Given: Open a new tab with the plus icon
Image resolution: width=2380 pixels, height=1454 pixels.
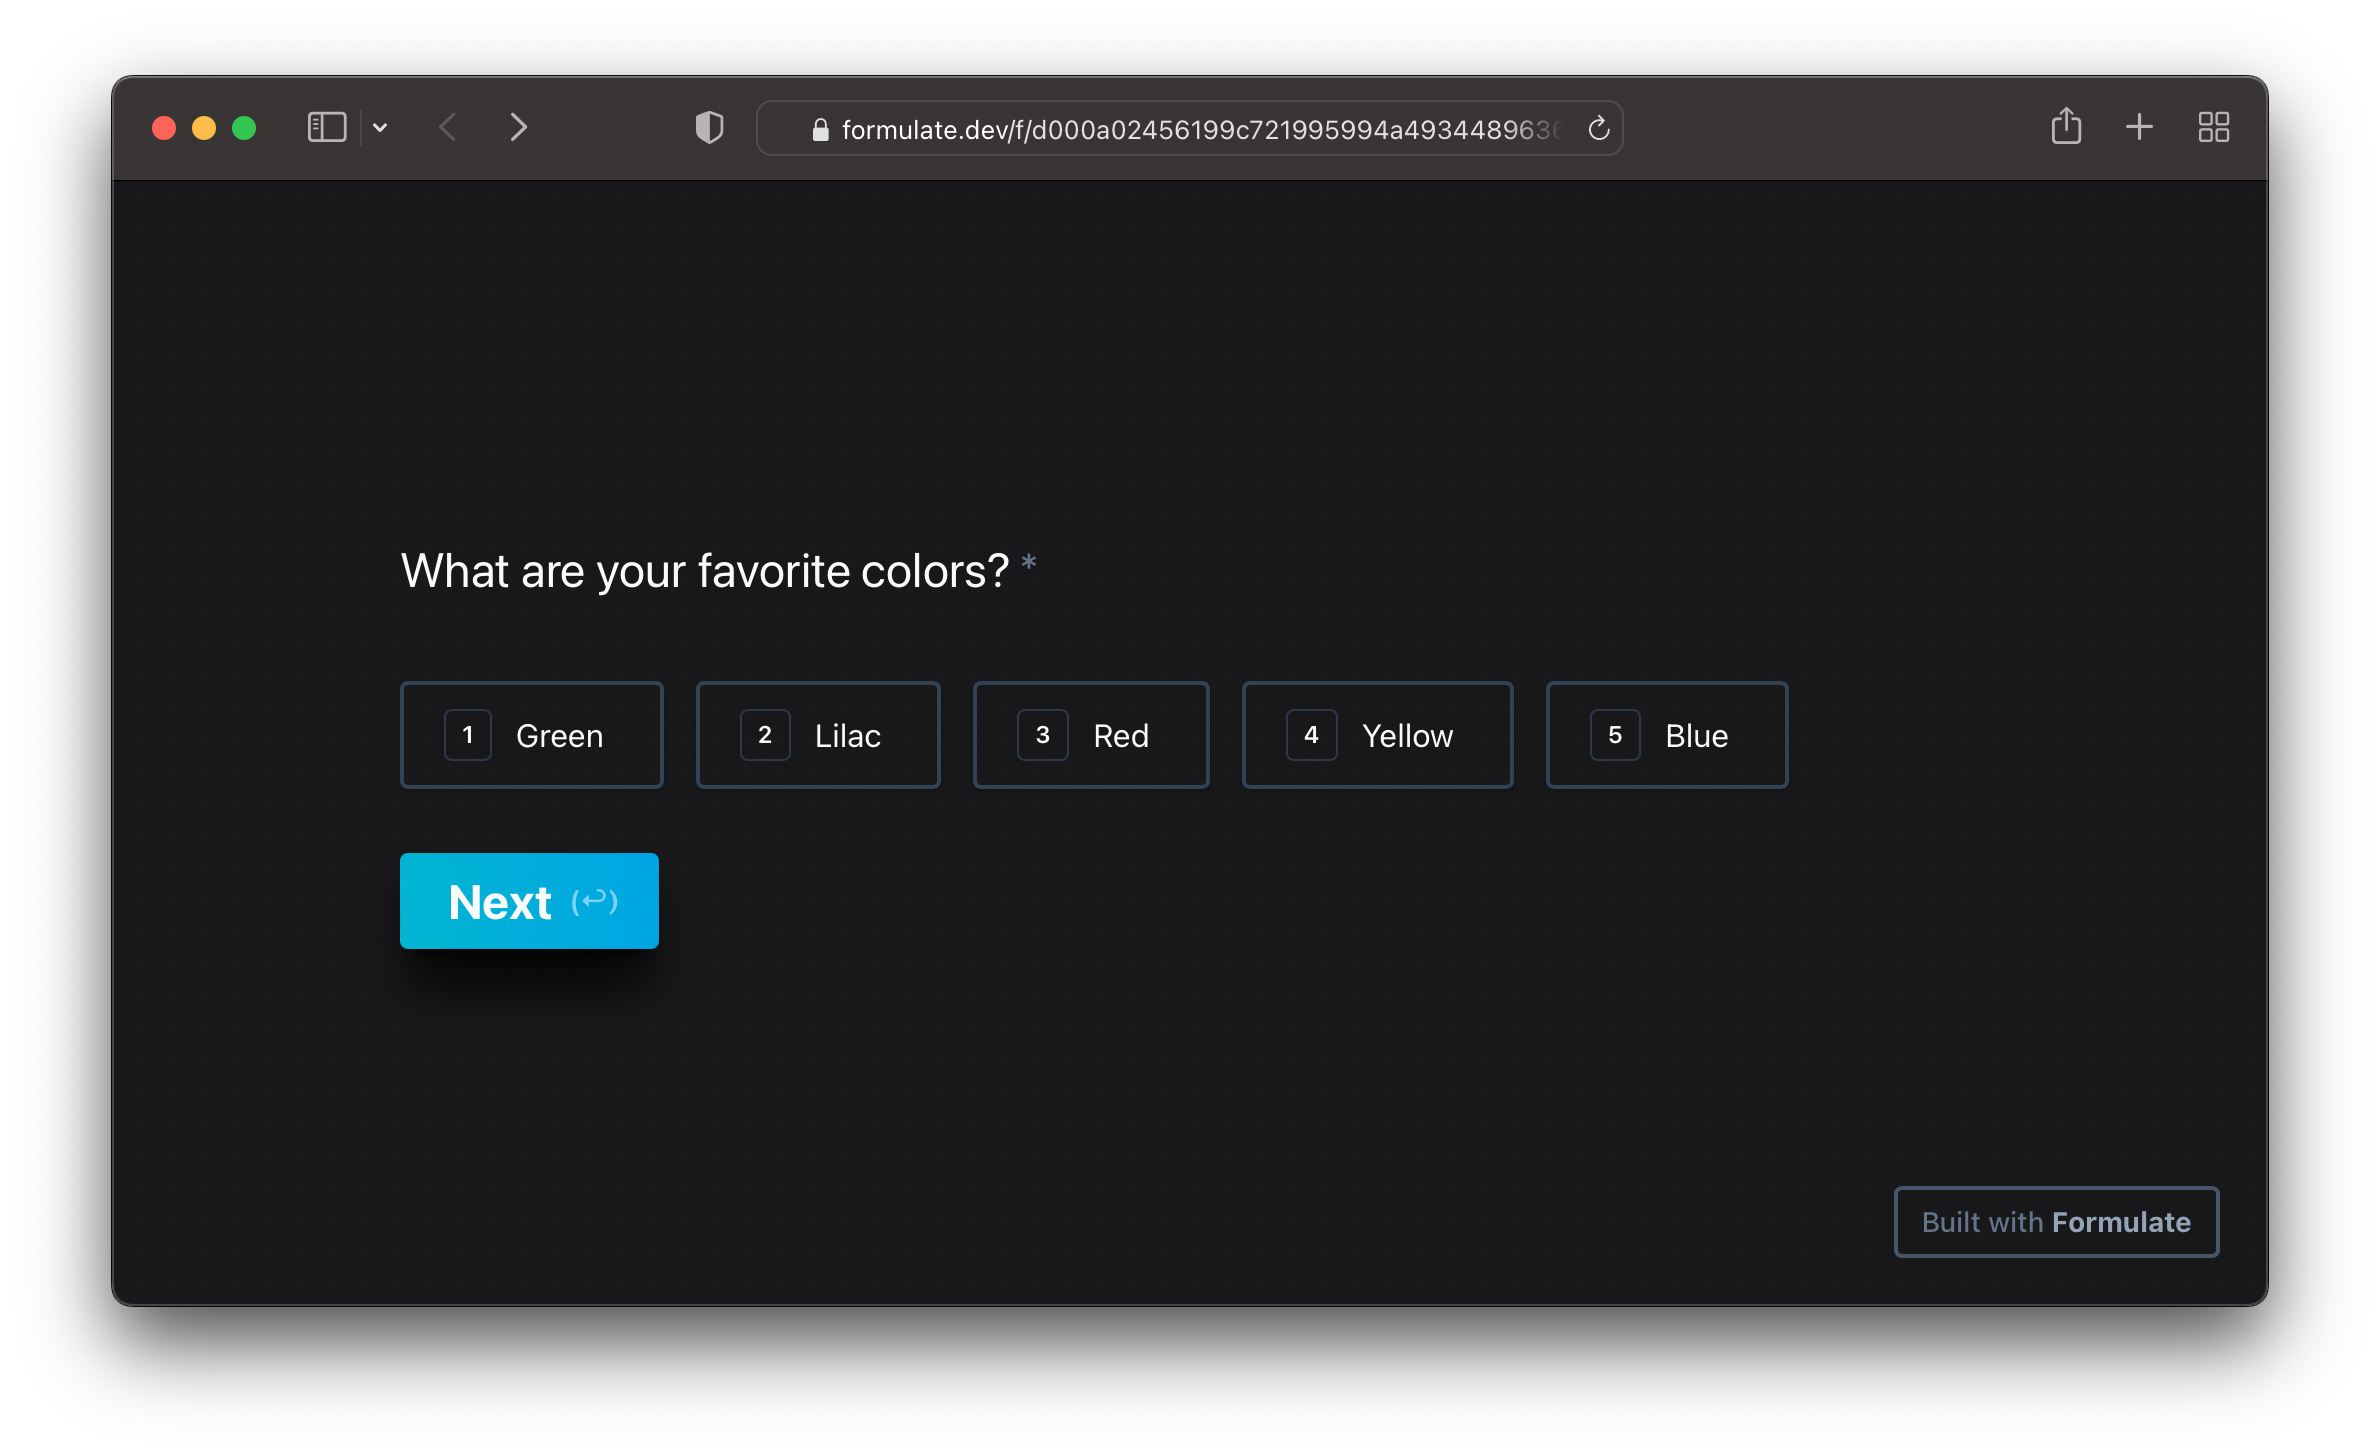Looking at the screenshot, I should [2139, 127].
